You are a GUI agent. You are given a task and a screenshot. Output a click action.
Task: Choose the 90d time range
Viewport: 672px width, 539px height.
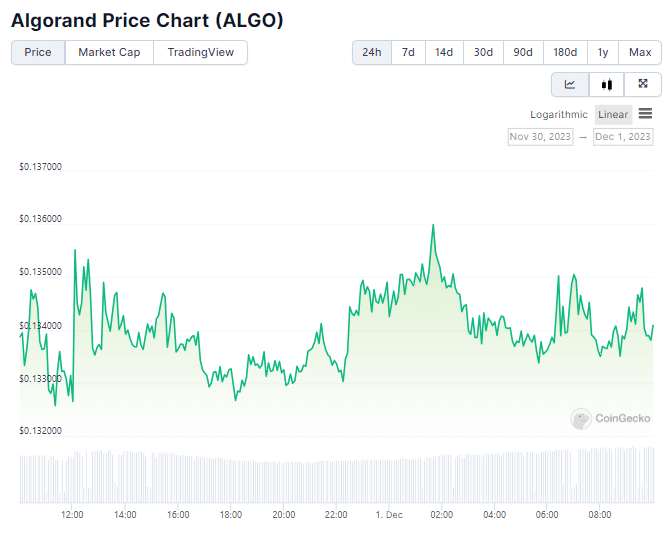click(523, 52)
